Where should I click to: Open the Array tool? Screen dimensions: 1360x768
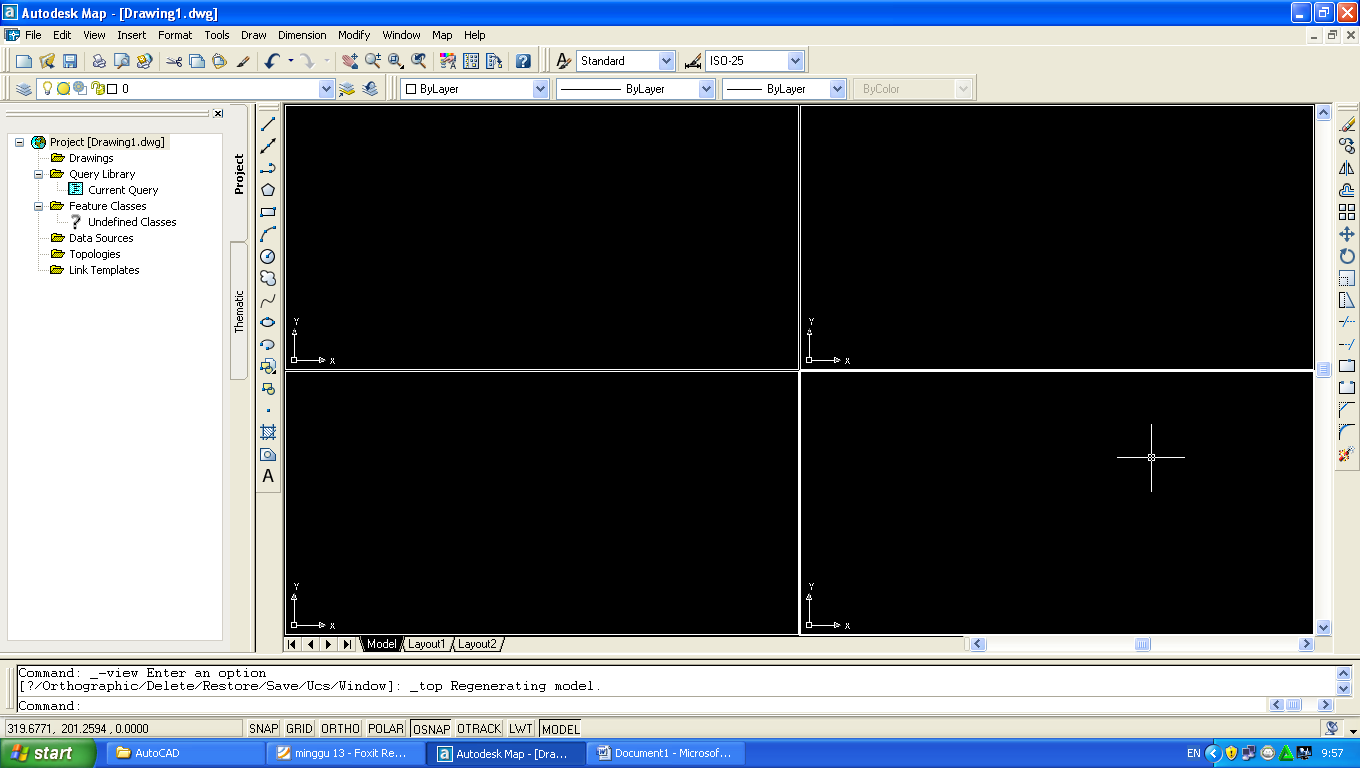[x=1347, y=212]
